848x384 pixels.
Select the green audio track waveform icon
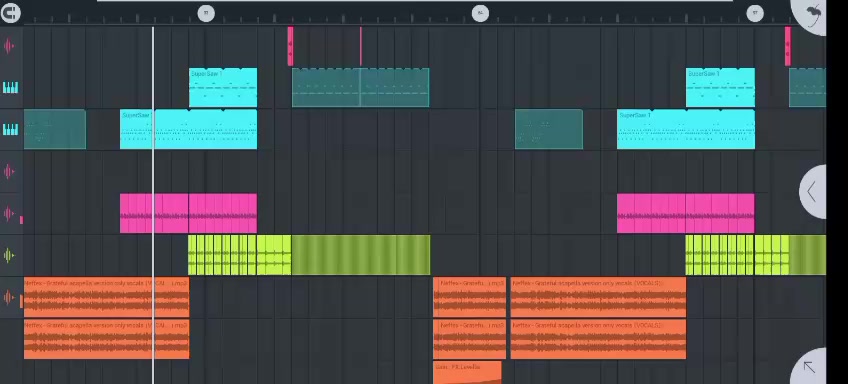click(x=10, y=255)
